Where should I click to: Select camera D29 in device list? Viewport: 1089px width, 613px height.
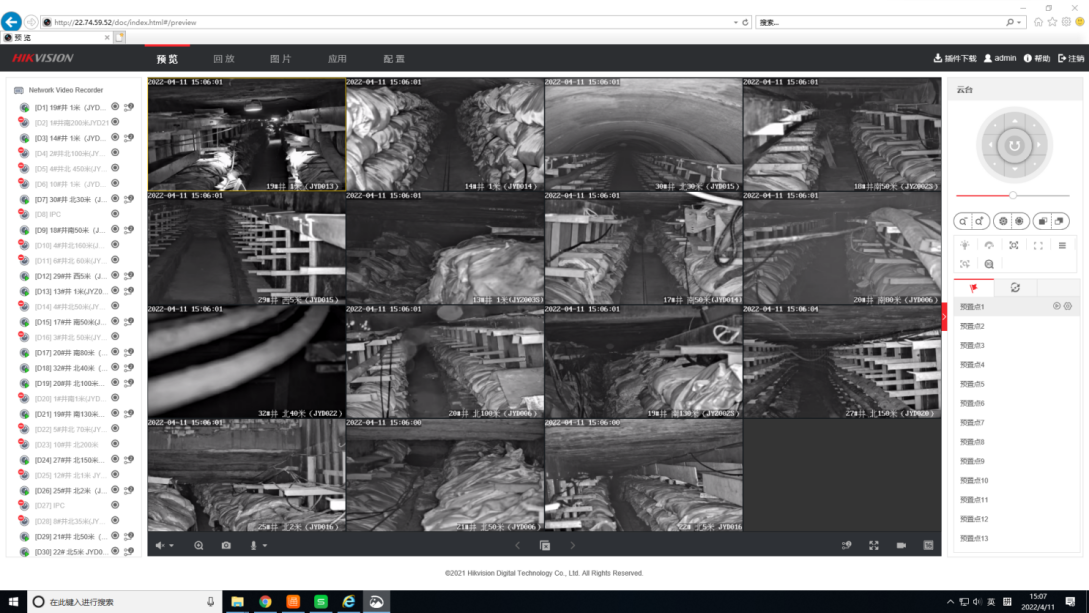pos(69,536)
